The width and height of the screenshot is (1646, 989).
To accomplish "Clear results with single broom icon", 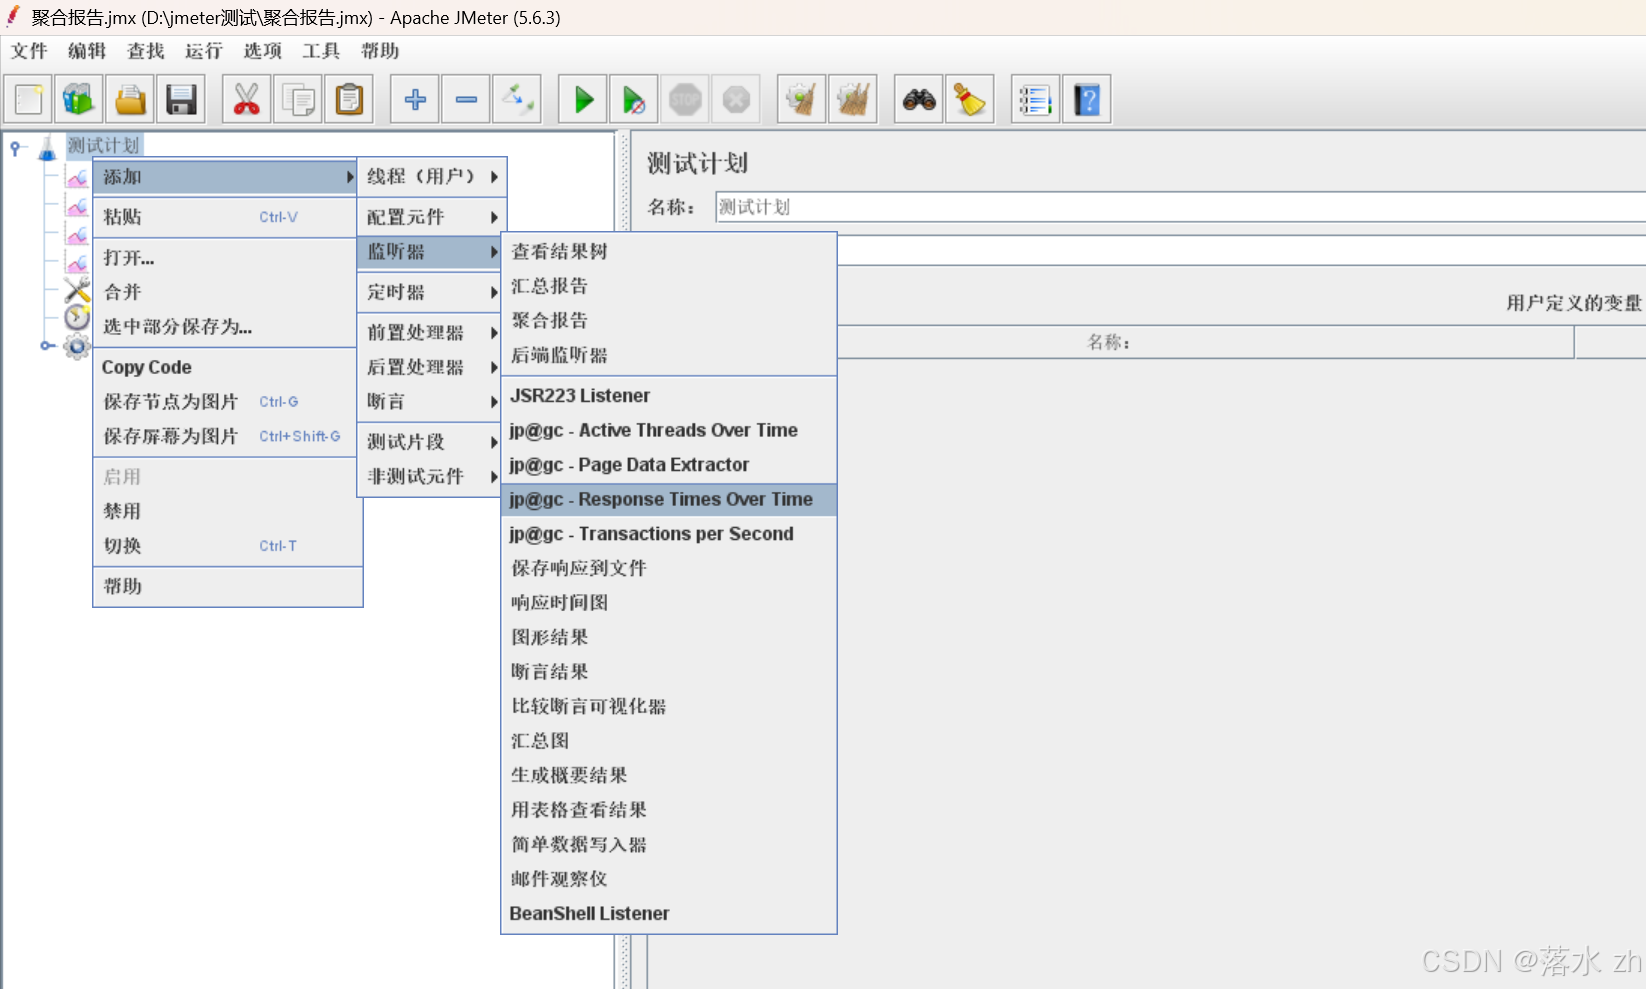I will (x=802, y=99).
